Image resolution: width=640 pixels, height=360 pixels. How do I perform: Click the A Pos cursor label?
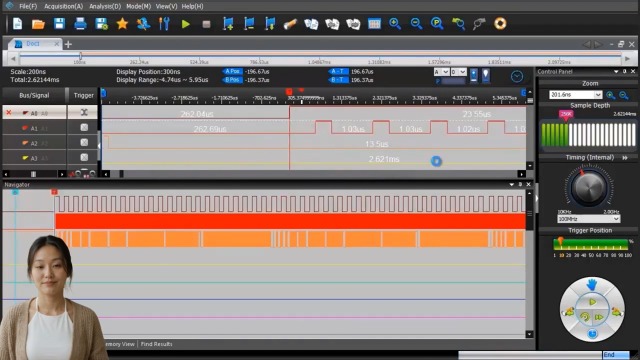(x=232, y=71)
